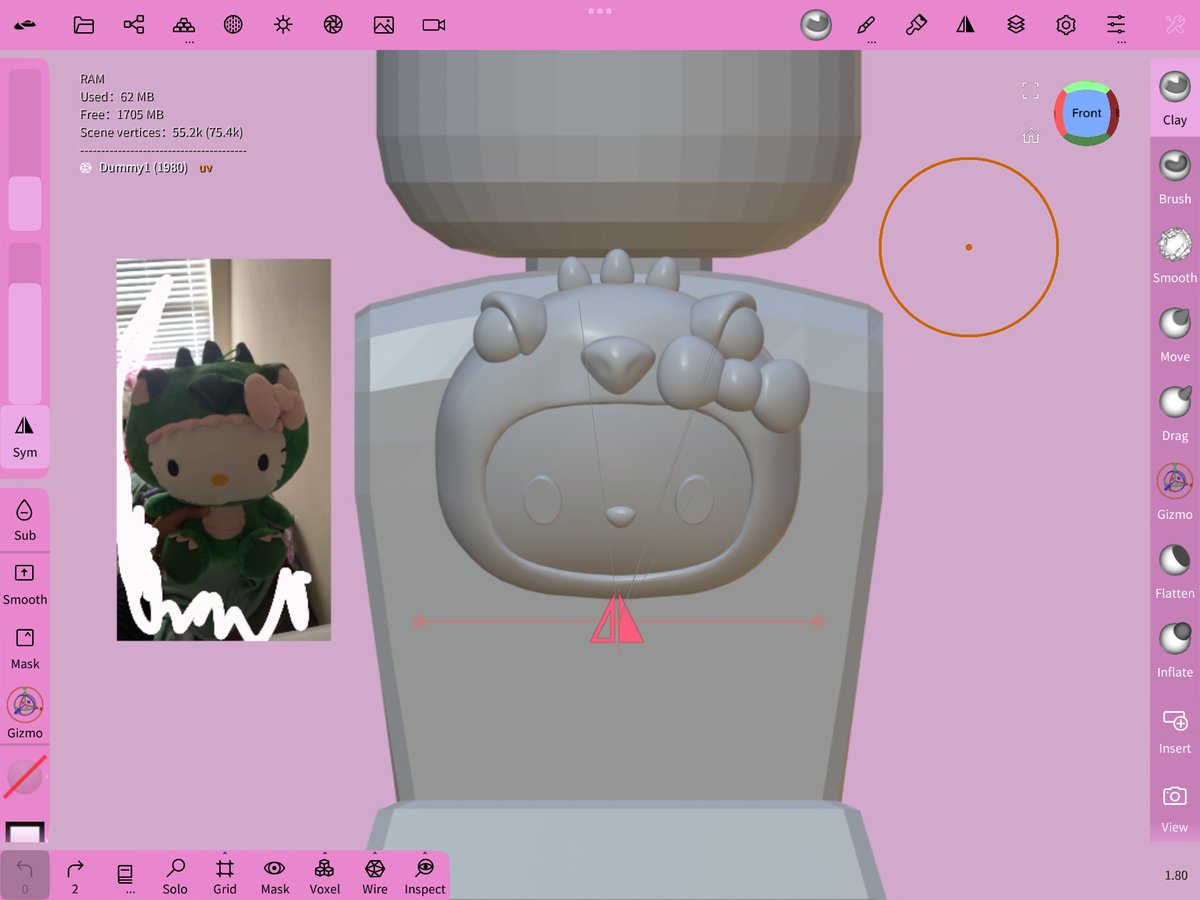
Task: Open the camera tool in the top toolbar
Action: click(x=432, y=25)
